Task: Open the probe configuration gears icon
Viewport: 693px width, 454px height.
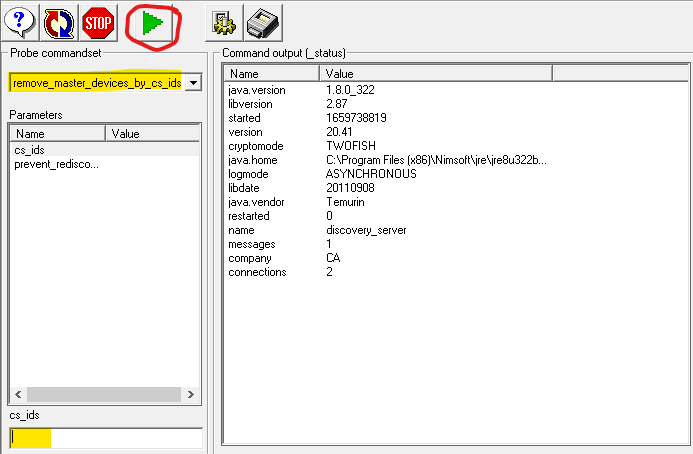Action: pos(222,22)
